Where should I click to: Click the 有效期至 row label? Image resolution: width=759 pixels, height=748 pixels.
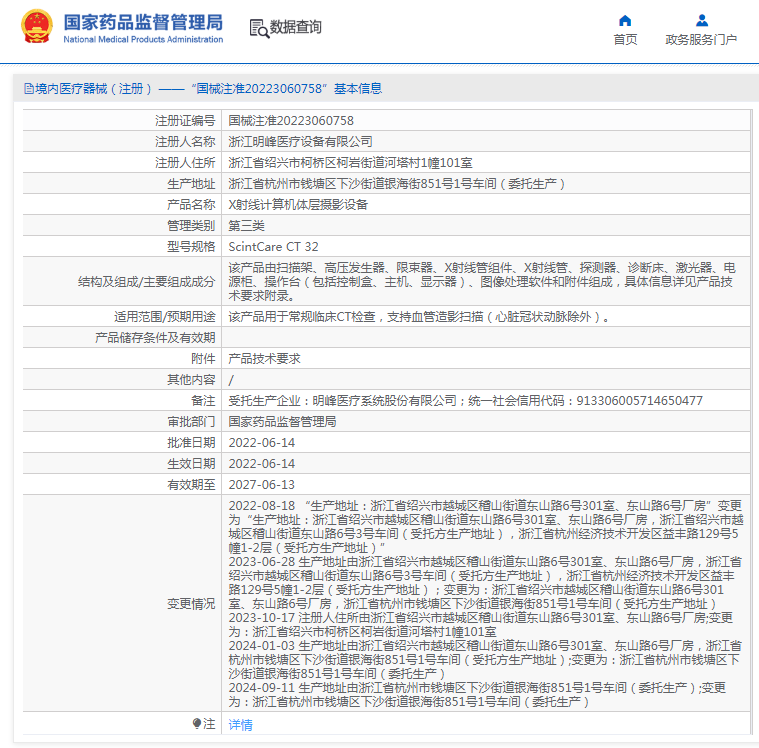(x=191, y=485)
